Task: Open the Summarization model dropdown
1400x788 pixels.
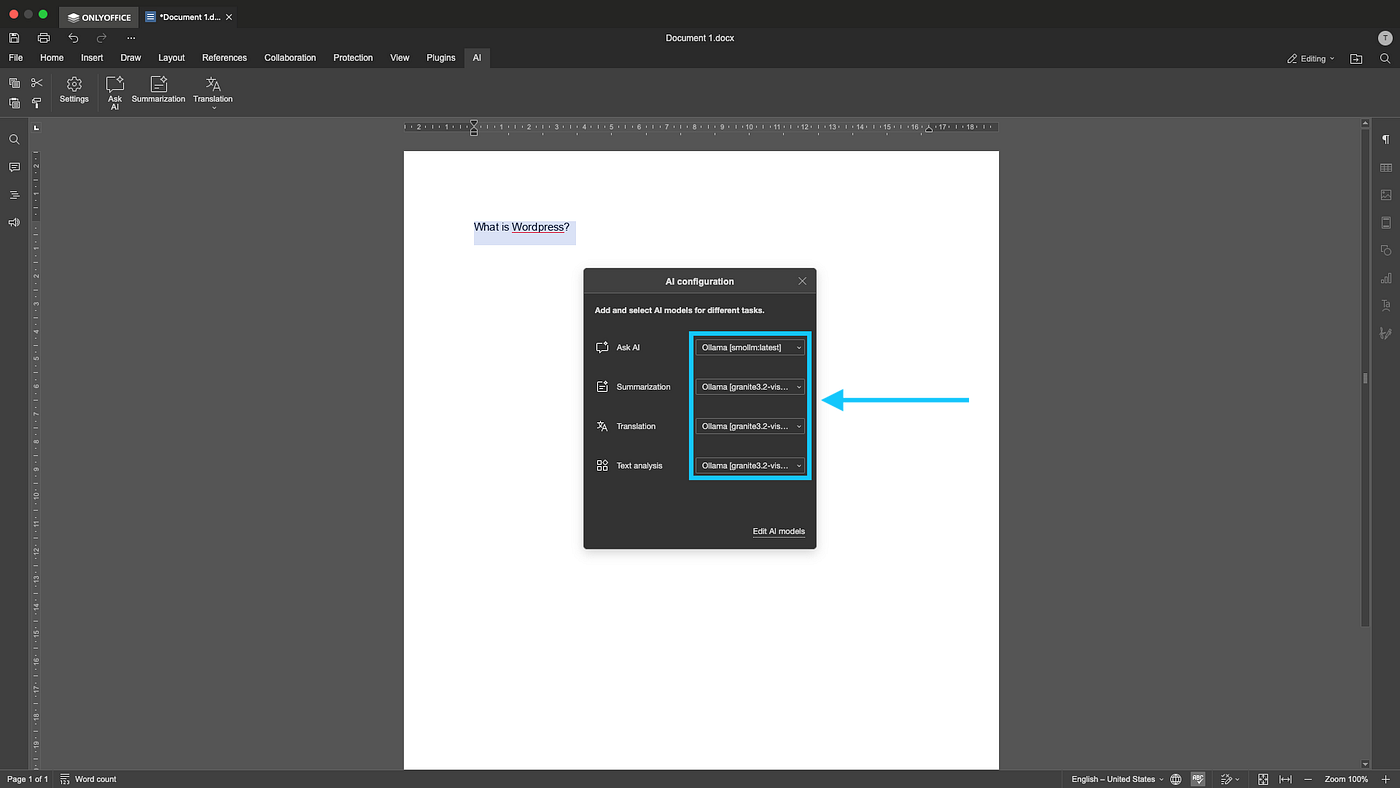Action: coord(750,387)
